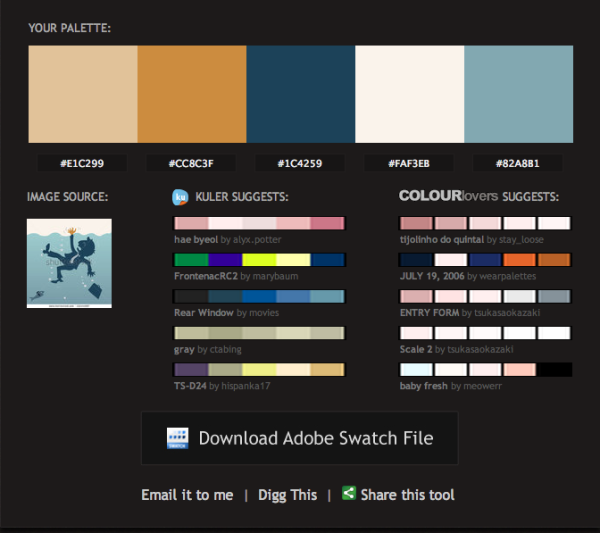Open the TS-D24 palette strip
Image resolution: width=600 pixels, height=533 pixels.
click(x=259, y=370)
